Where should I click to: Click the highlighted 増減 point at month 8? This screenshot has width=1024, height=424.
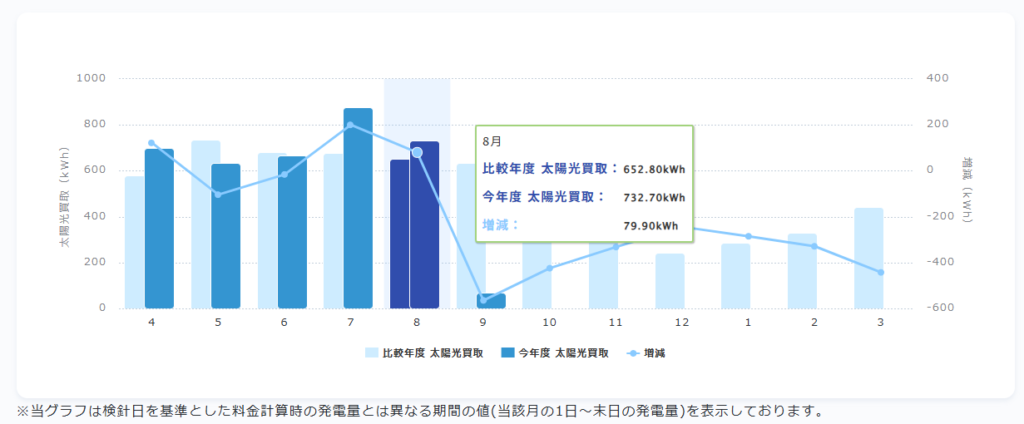pos(417,152)
